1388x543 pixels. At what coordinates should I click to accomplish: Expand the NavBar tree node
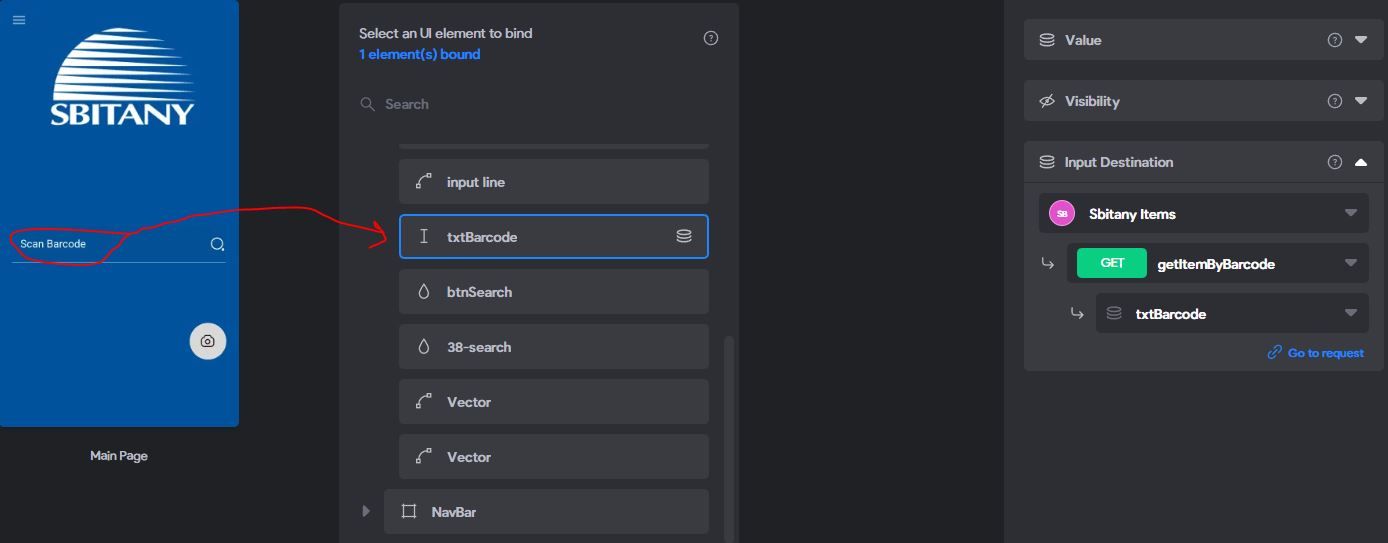pos(366,512)
